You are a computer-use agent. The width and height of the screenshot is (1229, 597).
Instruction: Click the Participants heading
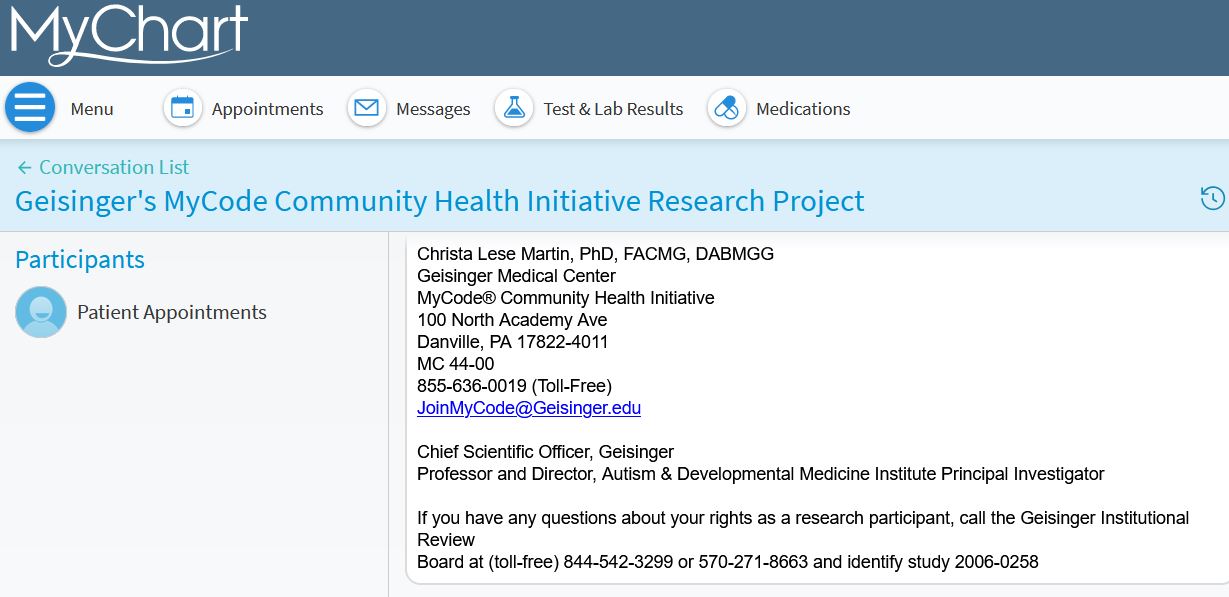80,260
